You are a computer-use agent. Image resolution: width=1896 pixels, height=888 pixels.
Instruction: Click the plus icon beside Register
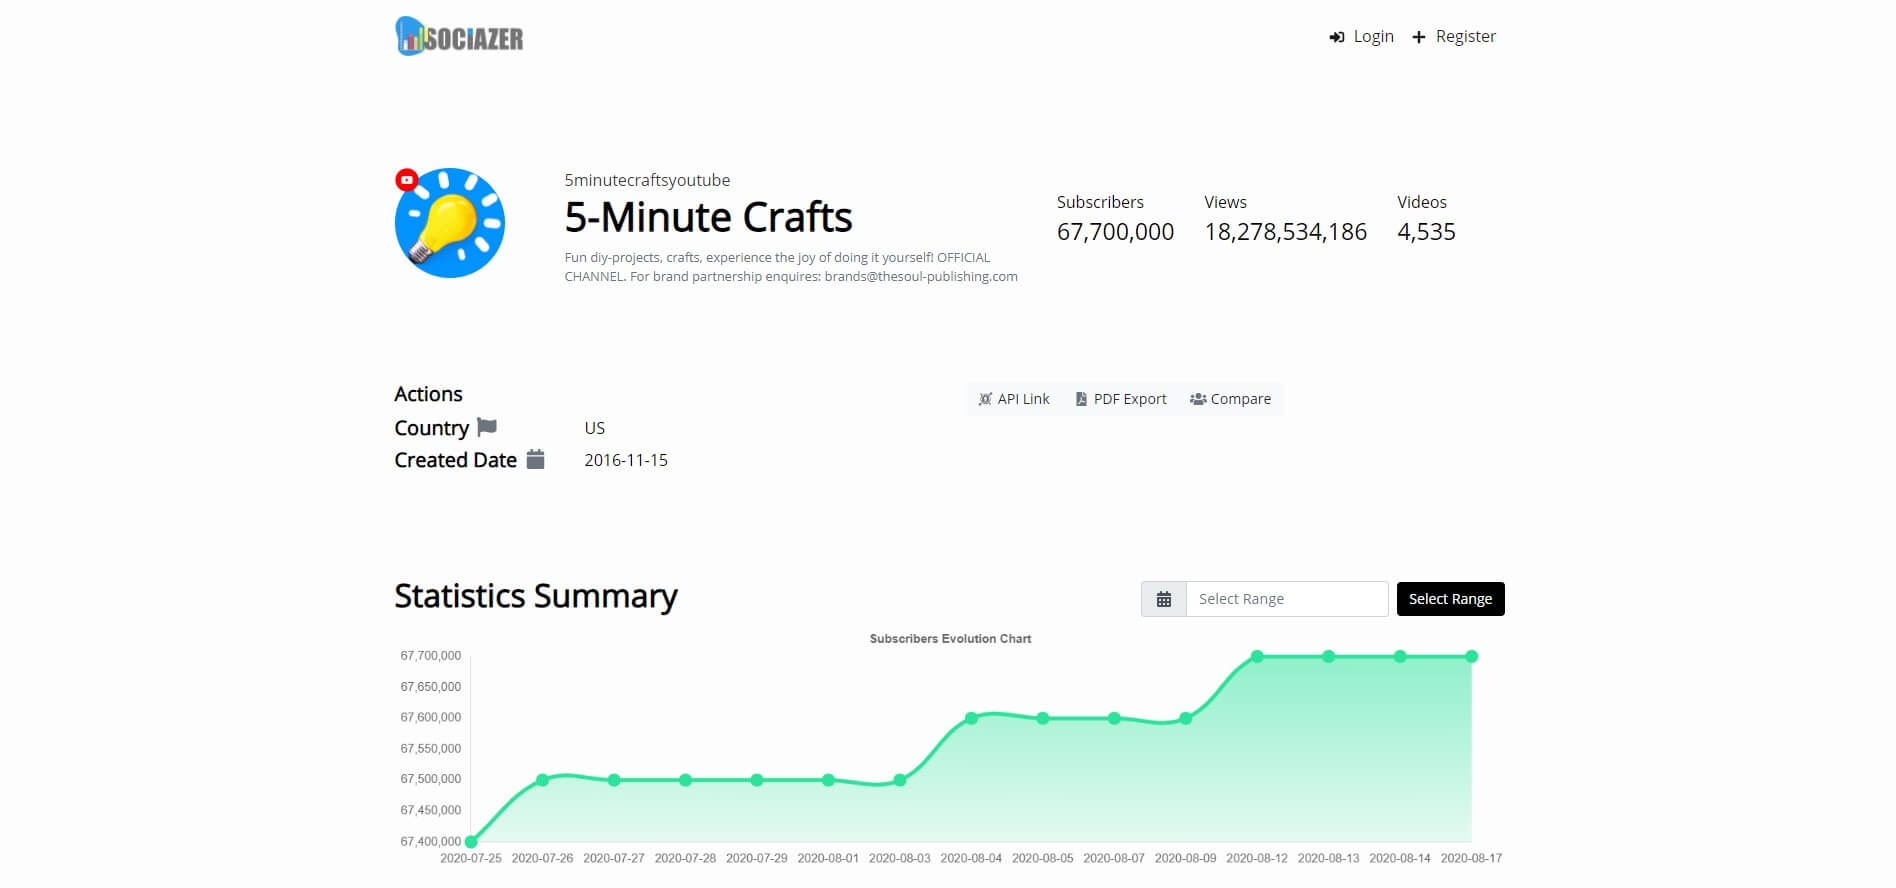point(1418,37)
